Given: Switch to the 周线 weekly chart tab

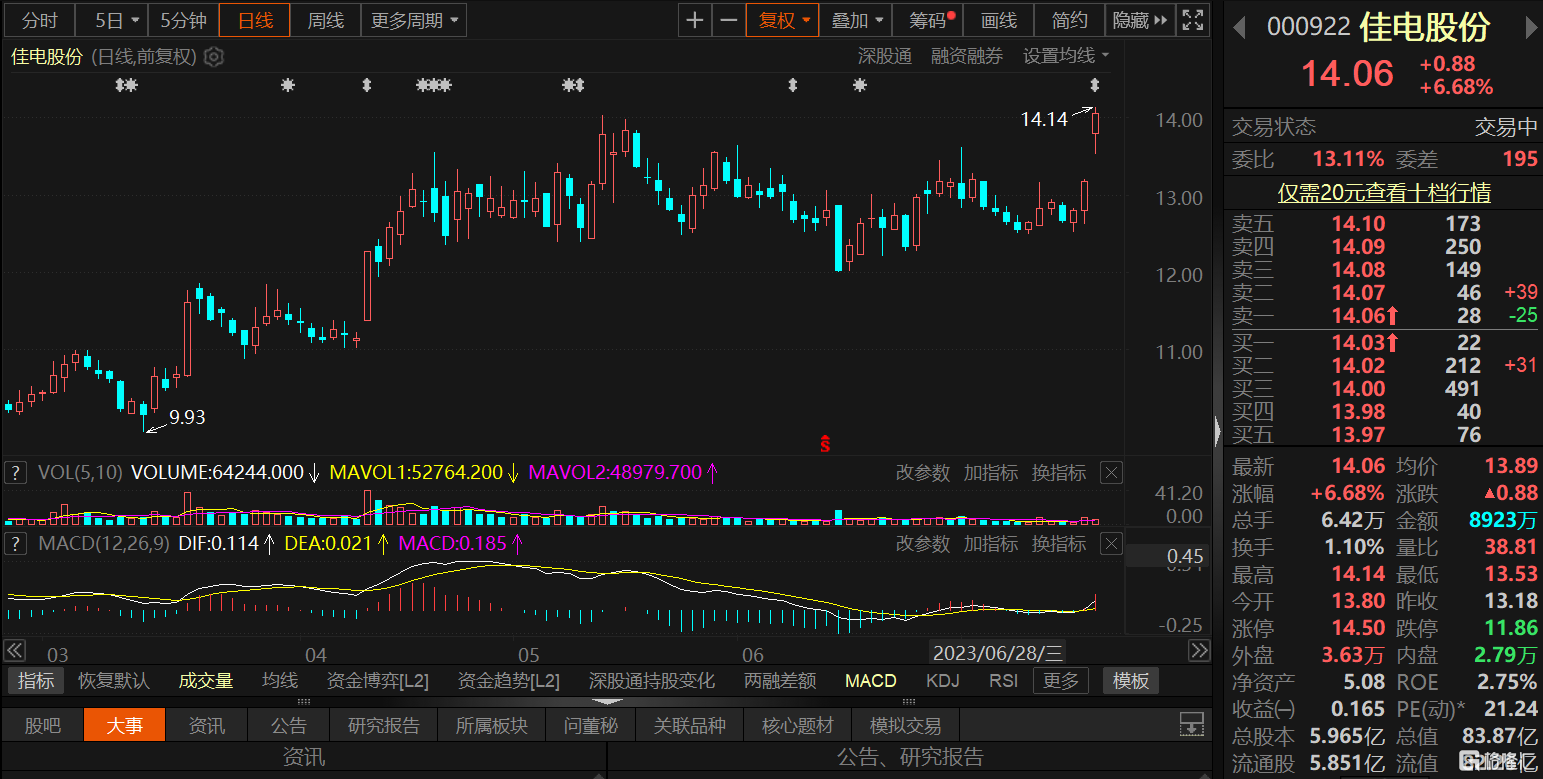Looking at the screenshot, I should 325,20.
